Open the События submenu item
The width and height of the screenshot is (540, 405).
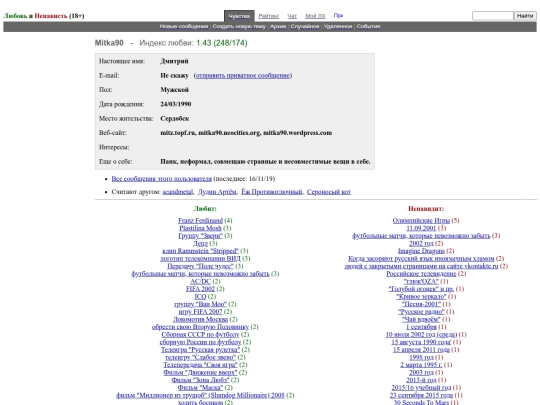[x=368, y=27]
